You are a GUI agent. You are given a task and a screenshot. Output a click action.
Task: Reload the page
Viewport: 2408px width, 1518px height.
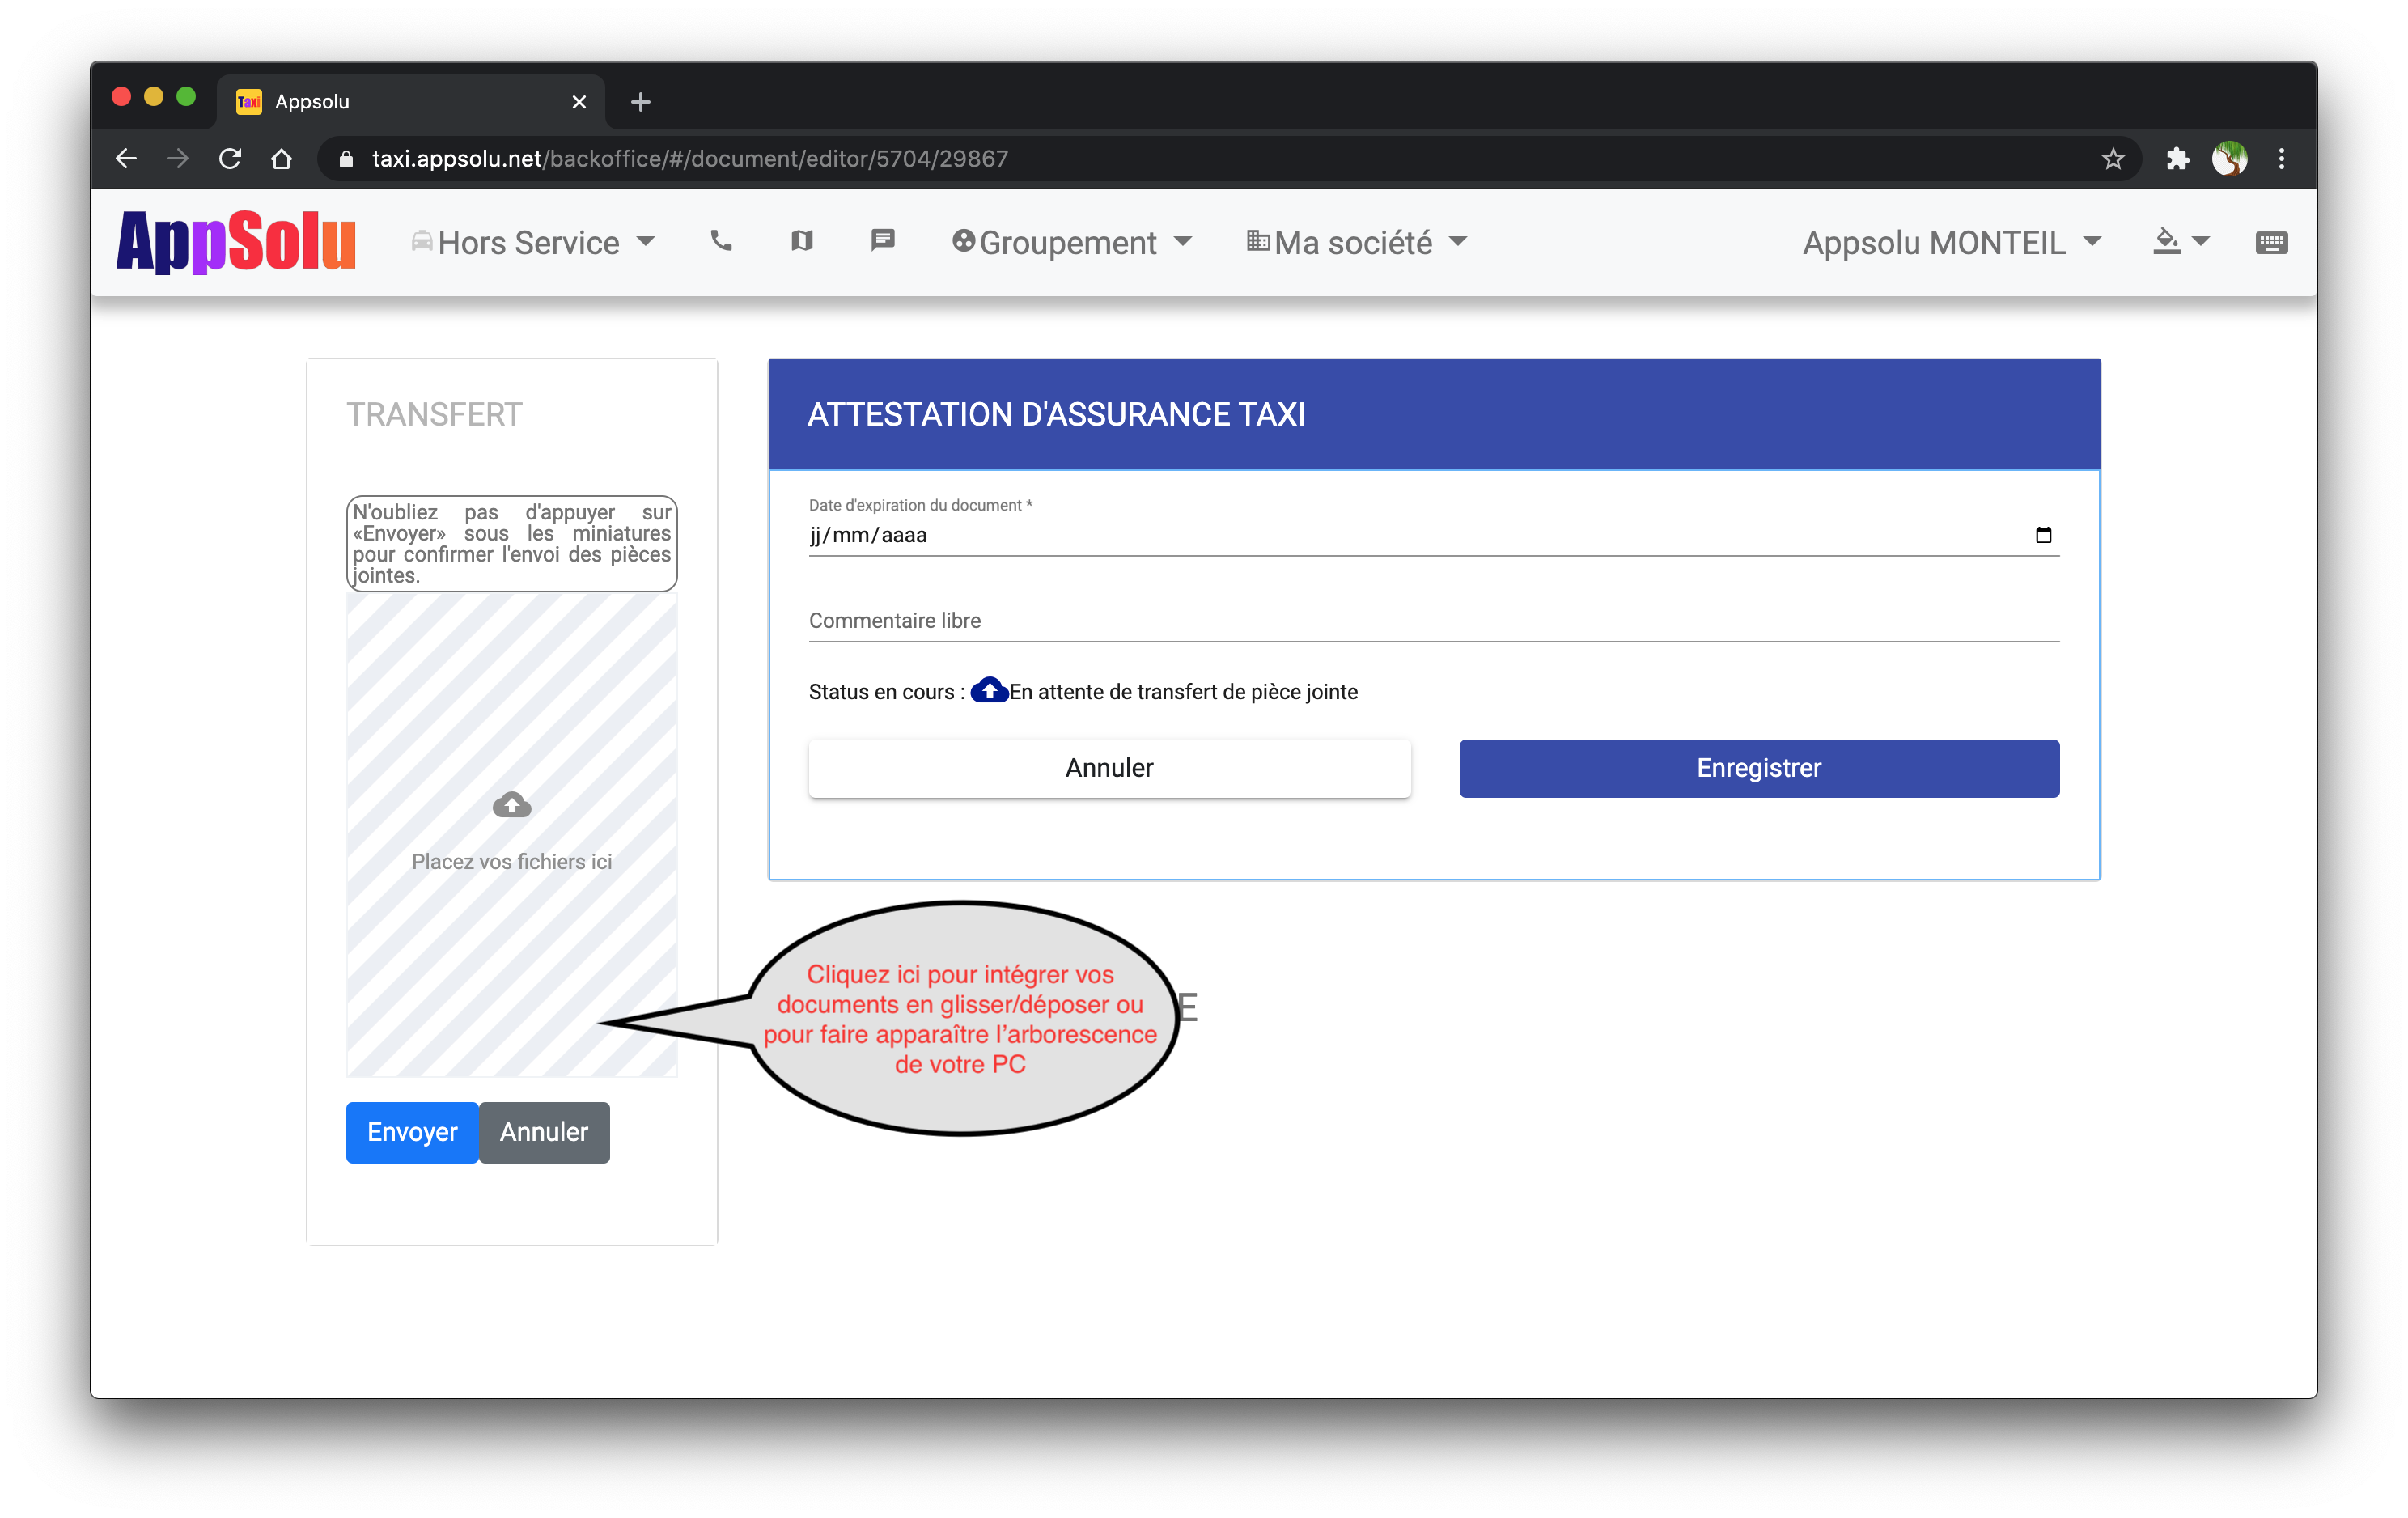(x=230, y=159)
